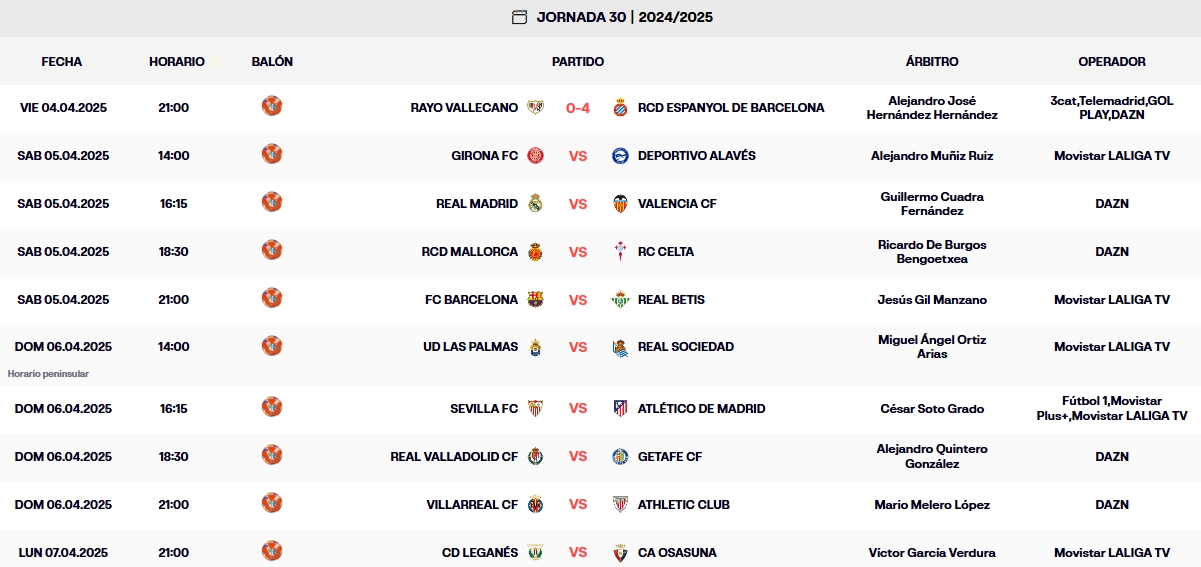Open VS link for Sevilla vs Atlético
Viewport: 1201px width, 567px height.
(x=578, y=409)
